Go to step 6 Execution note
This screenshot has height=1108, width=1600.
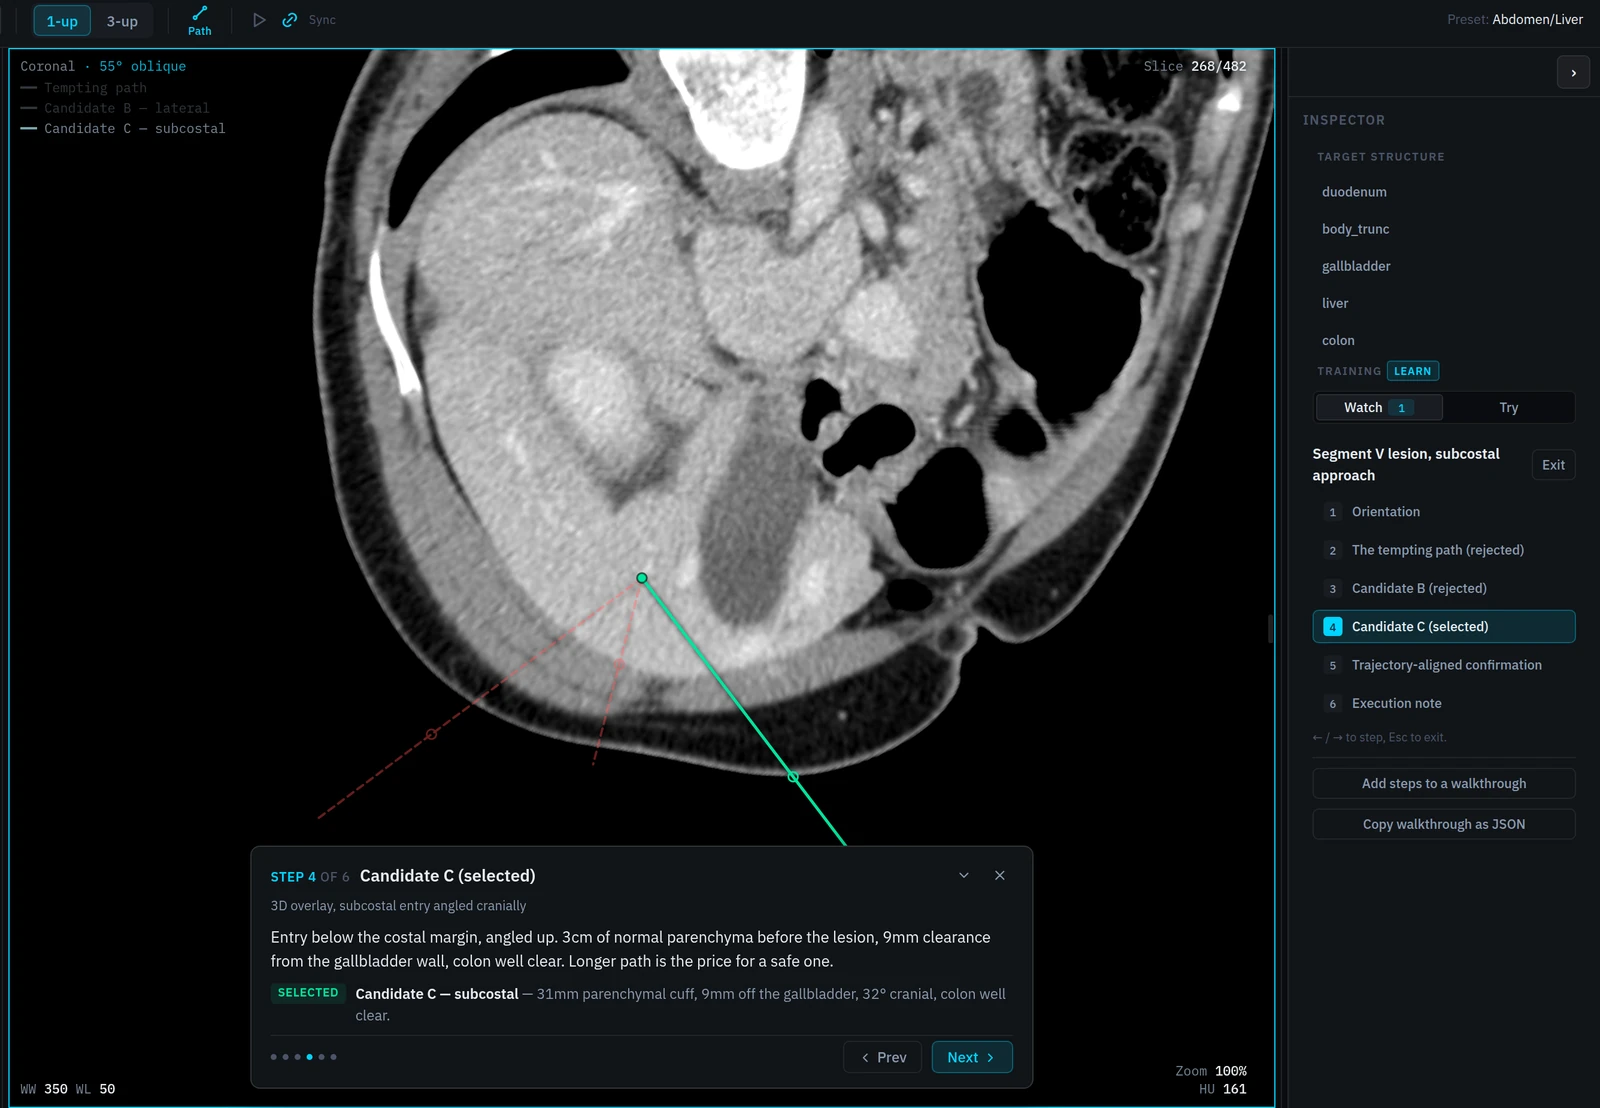pyautogui.click(x=1444, y=703)
